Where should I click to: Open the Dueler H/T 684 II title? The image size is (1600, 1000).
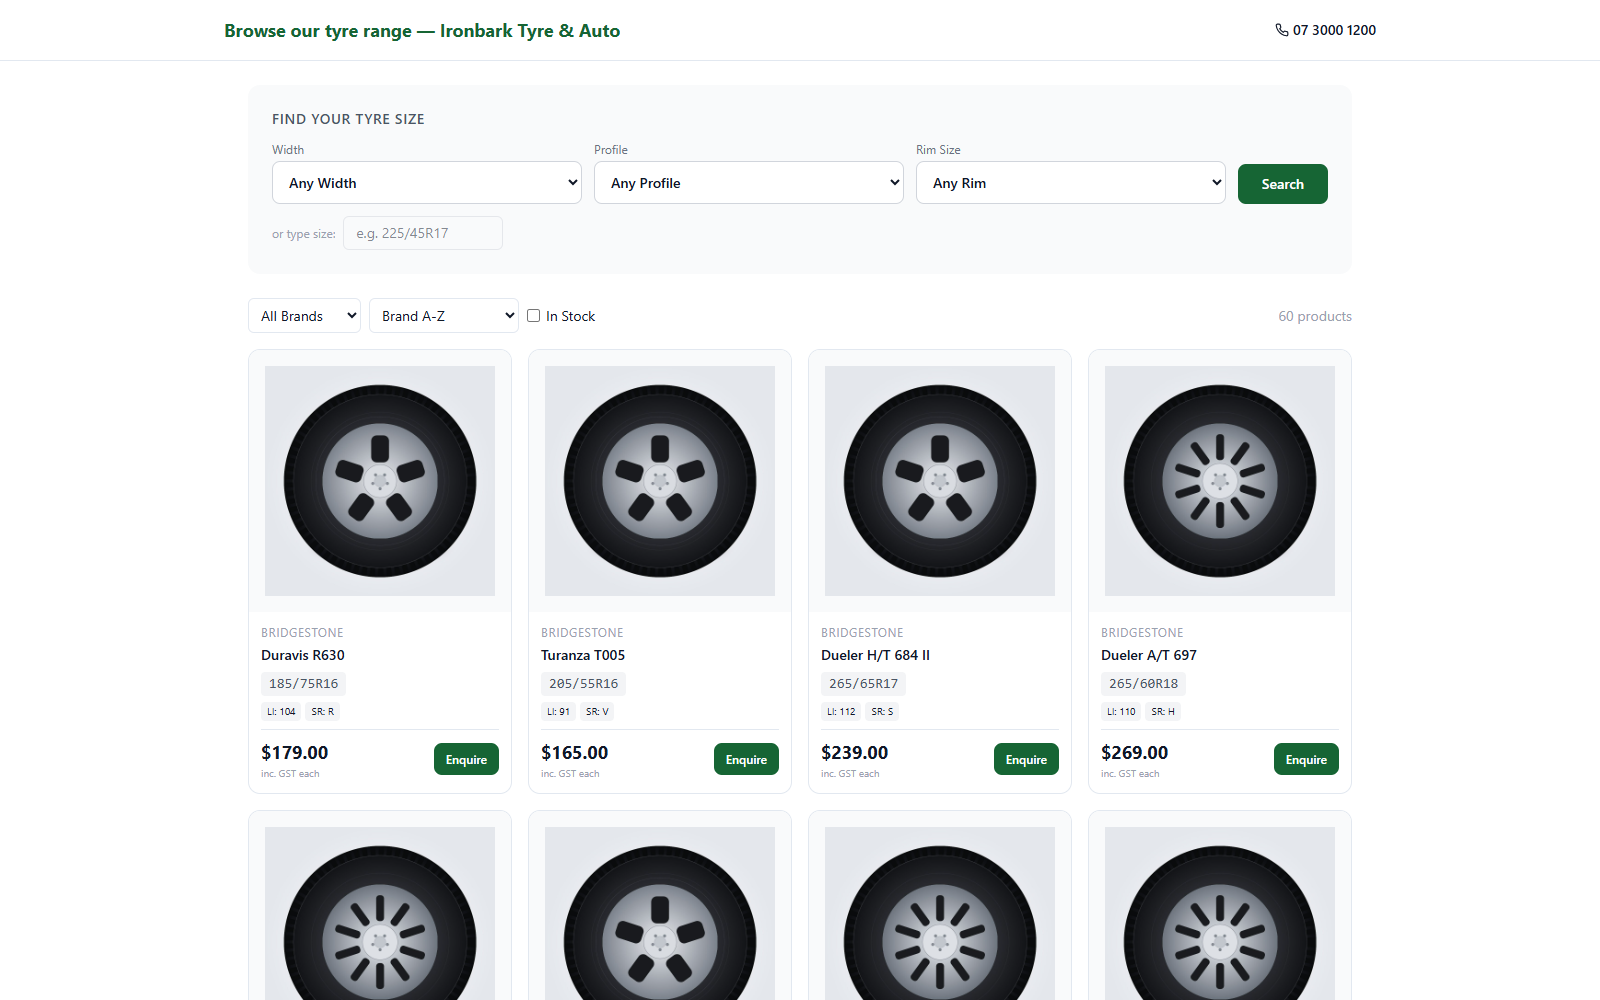point(876,655)
